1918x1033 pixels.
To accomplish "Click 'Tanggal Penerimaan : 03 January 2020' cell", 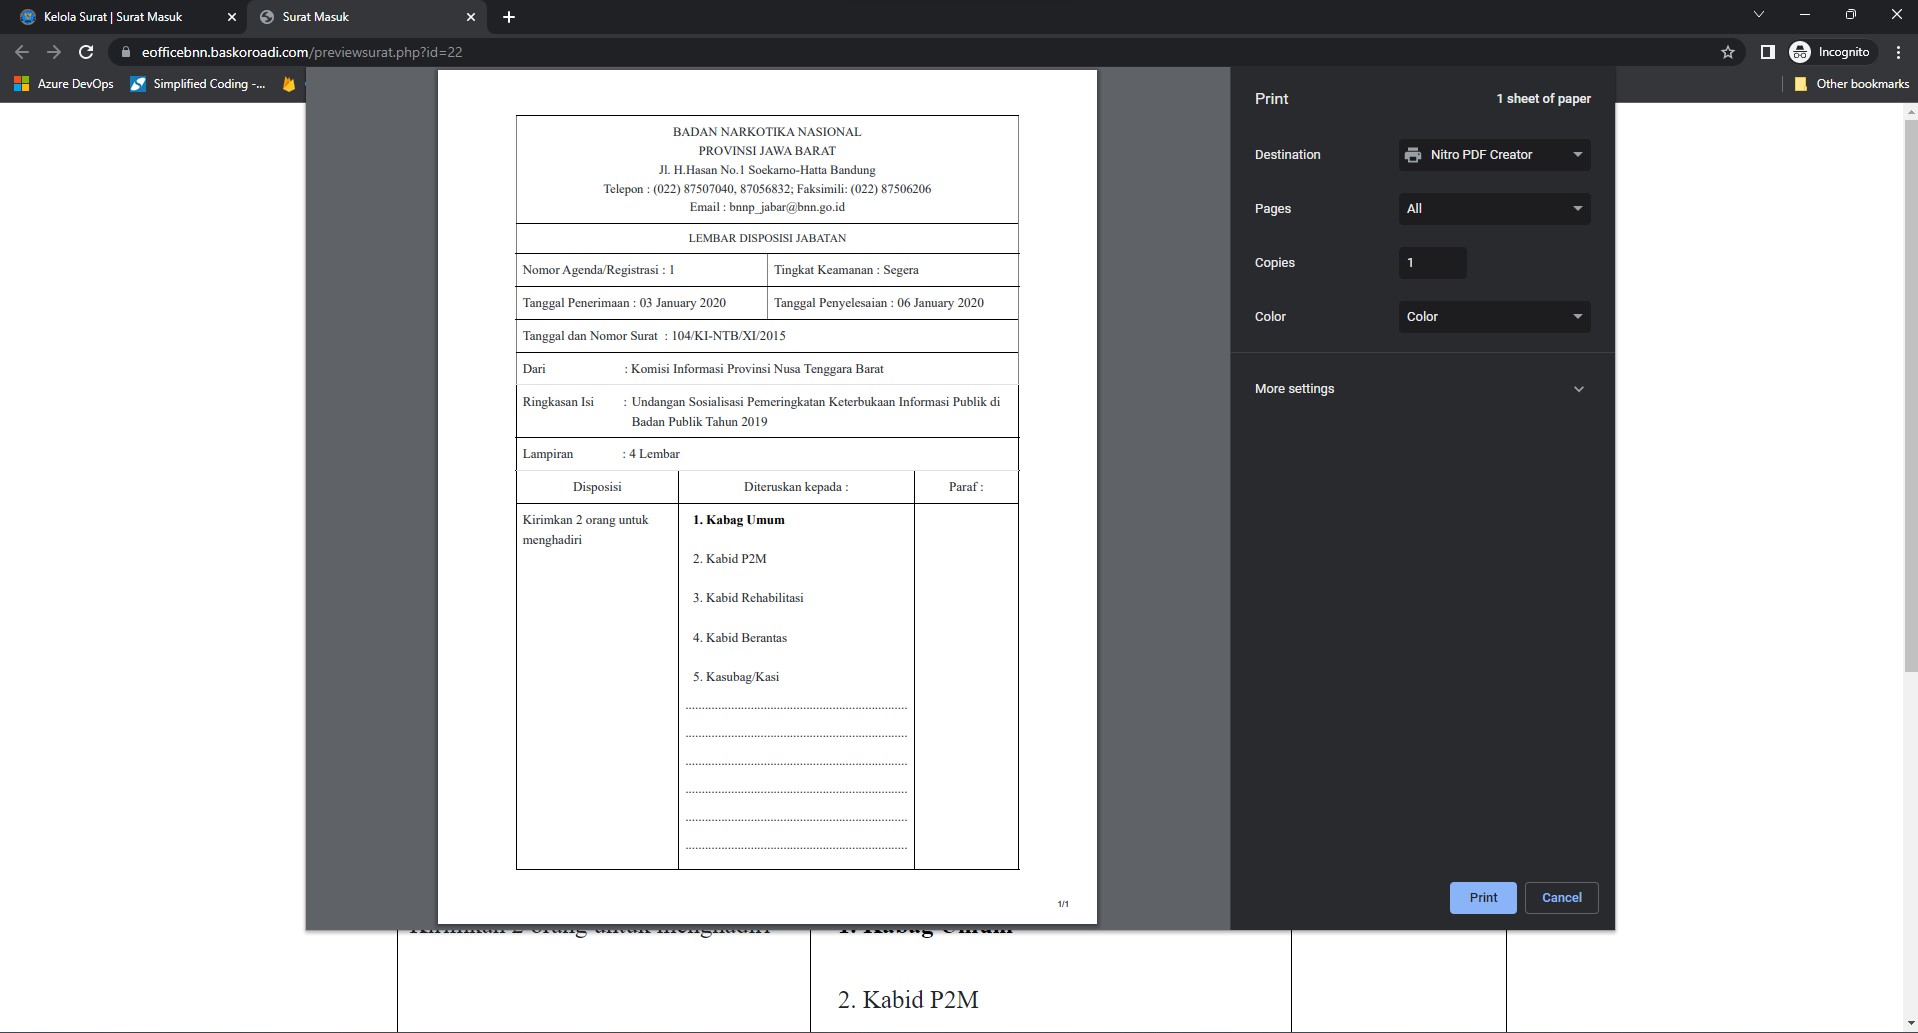I will [x=641, y=303].
